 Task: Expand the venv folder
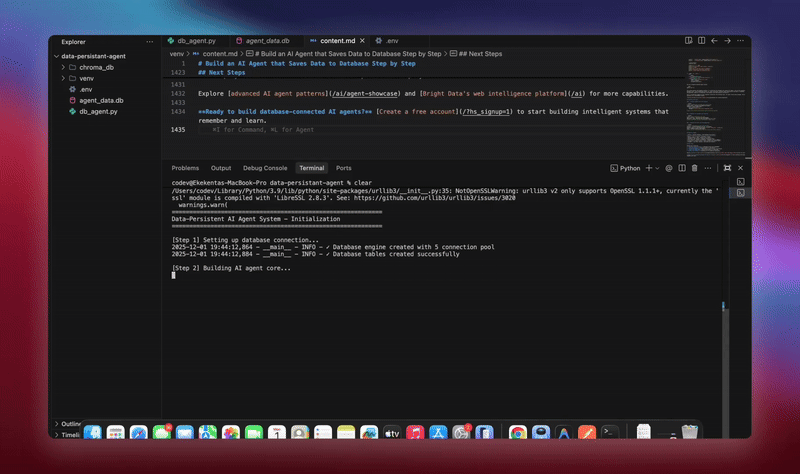point(86,78)
